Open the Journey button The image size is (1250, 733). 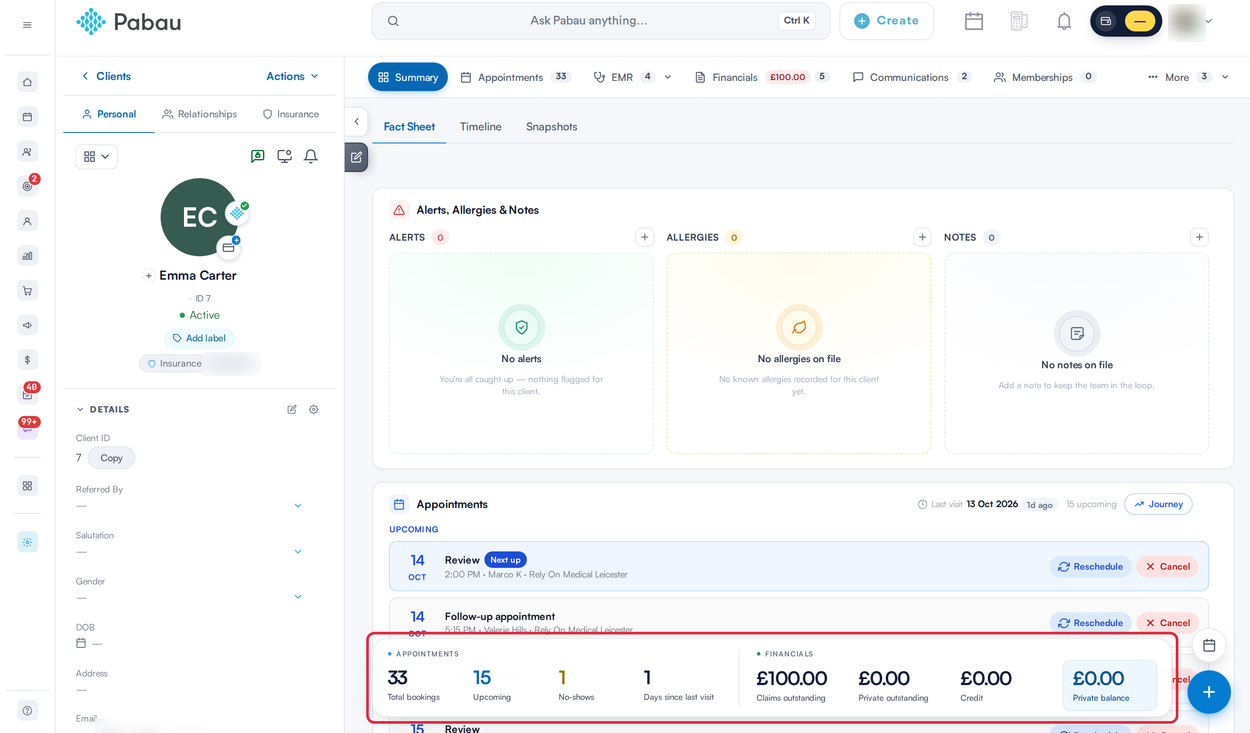(1158, 504)
